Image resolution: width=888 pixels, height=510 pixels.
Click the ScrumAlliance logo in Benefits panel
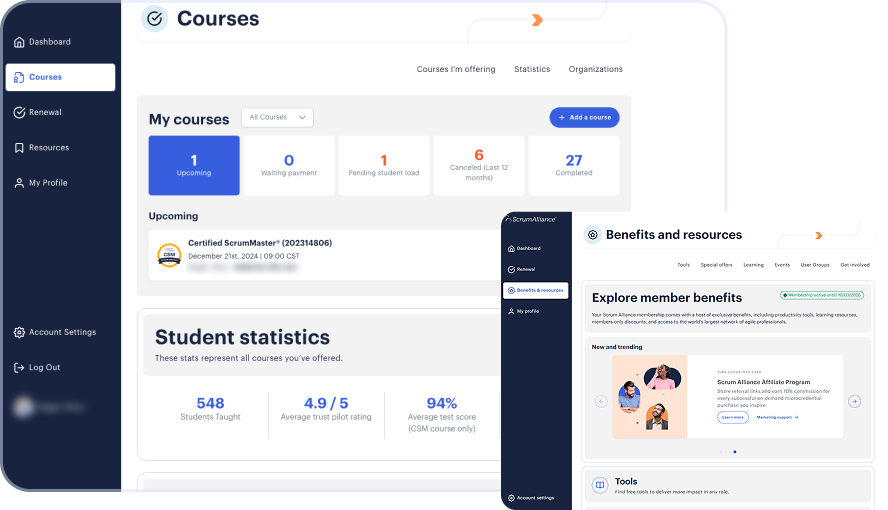(x=531, y=219)
